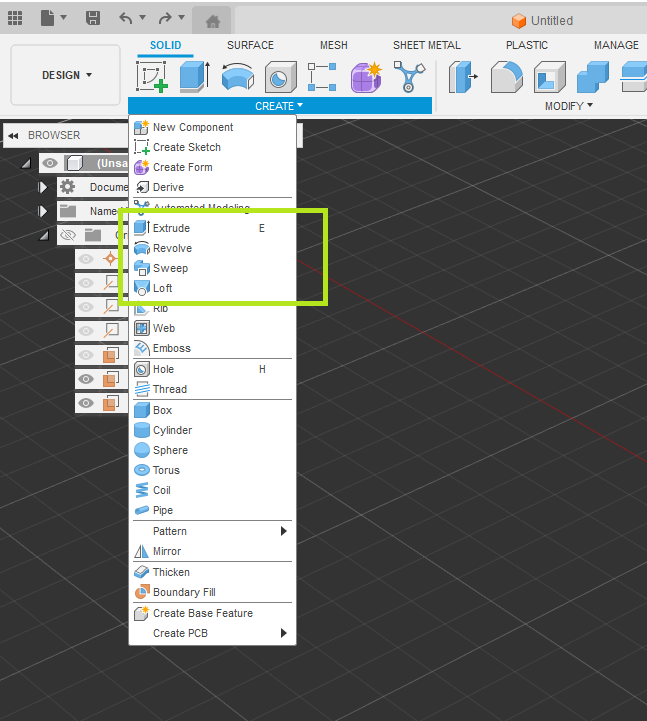Choose Create Form menu entry
The width and height of the screenshot is (647, 721).
[x=212, y=167]
